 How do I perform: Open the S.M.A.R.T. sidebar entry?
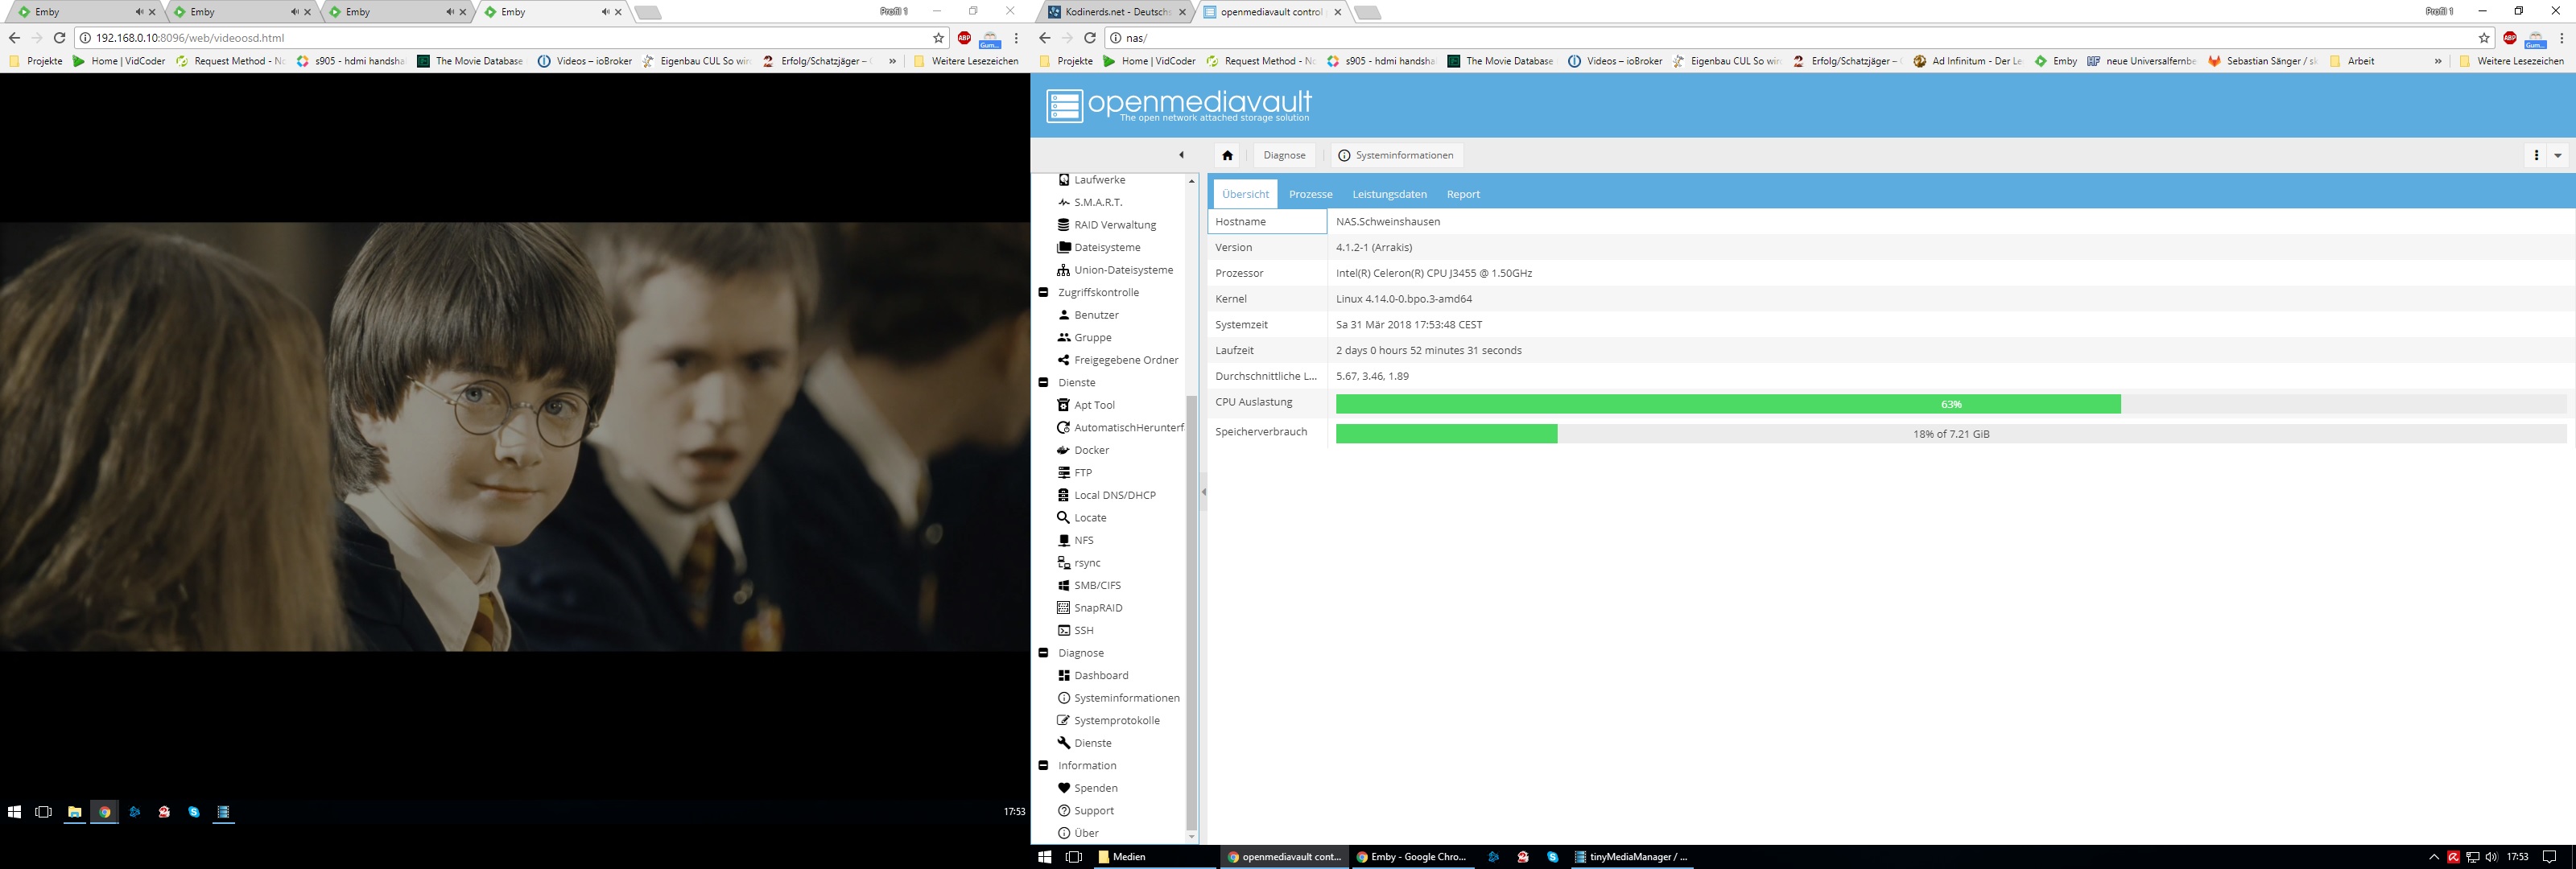click(1097, 202)
